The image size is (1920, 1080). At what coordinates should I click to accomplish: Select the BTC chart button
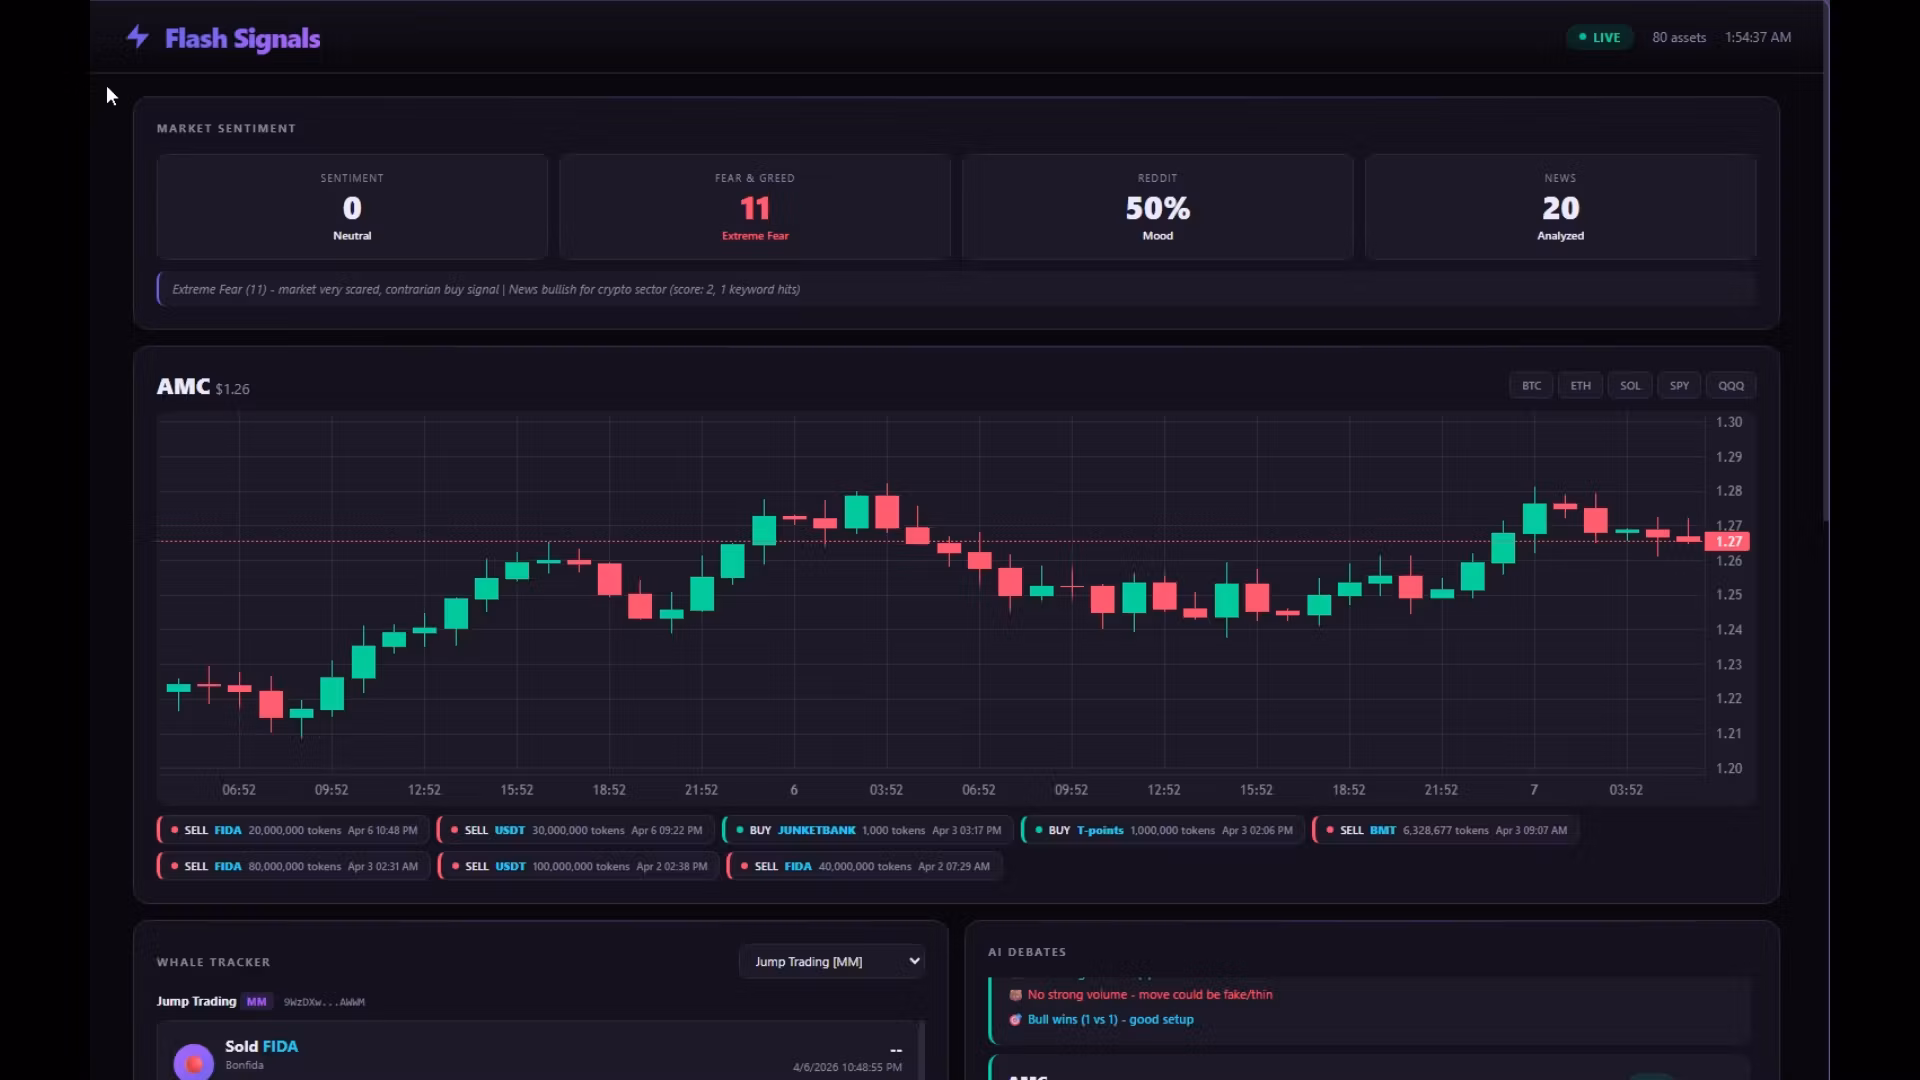point(1531,386)
